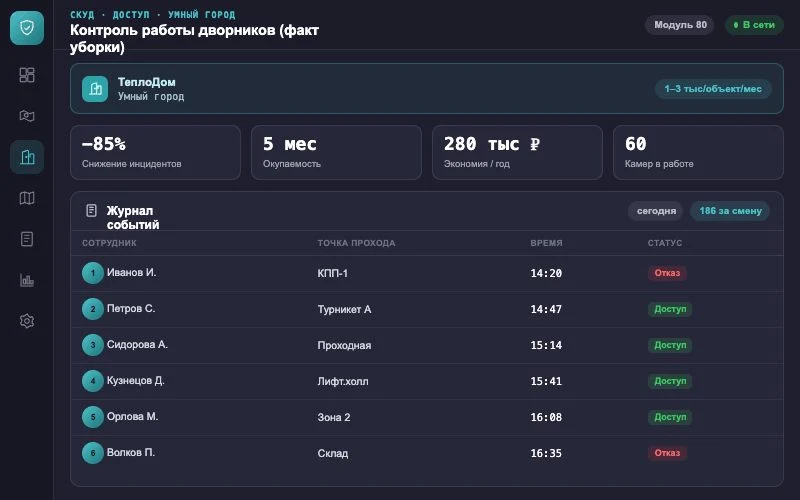Click the 15:14 time cell
This screenshot has width=800, height=500.
click(546, 345)
